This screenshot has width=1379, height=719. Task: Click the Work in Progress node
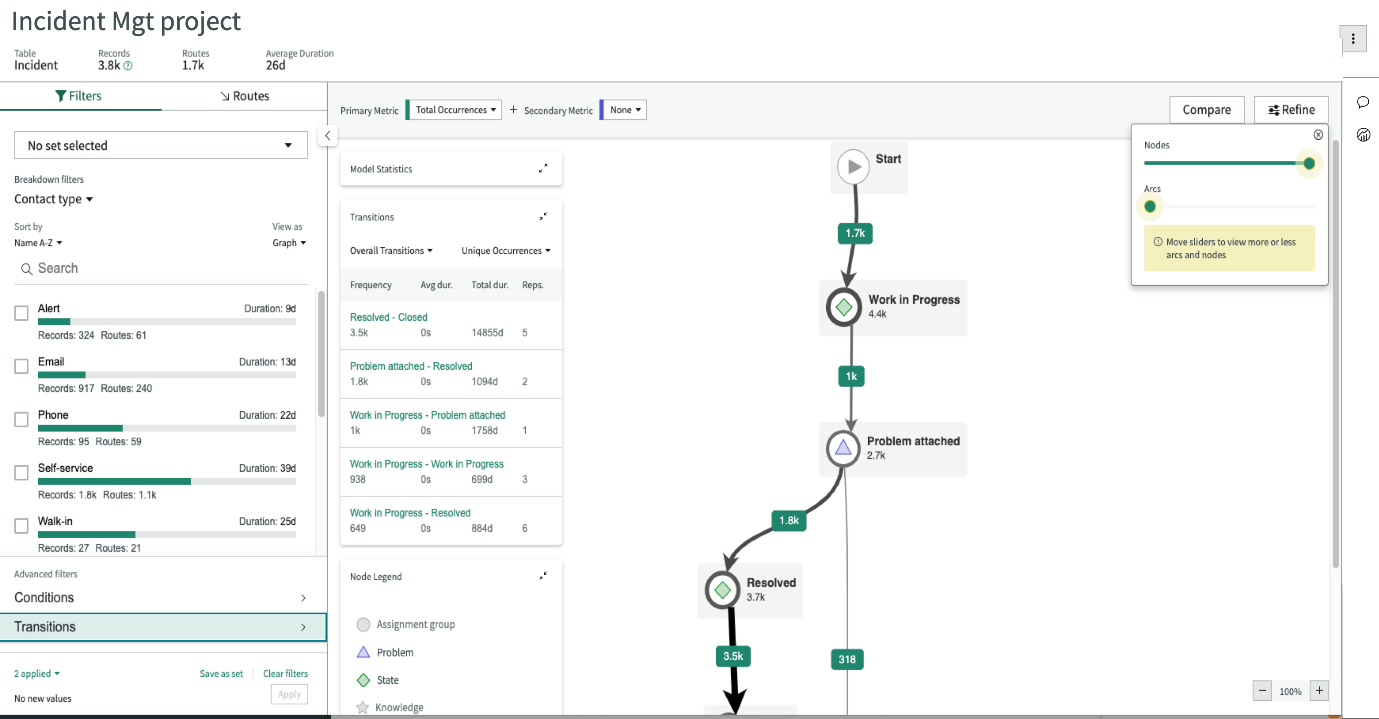843,307
